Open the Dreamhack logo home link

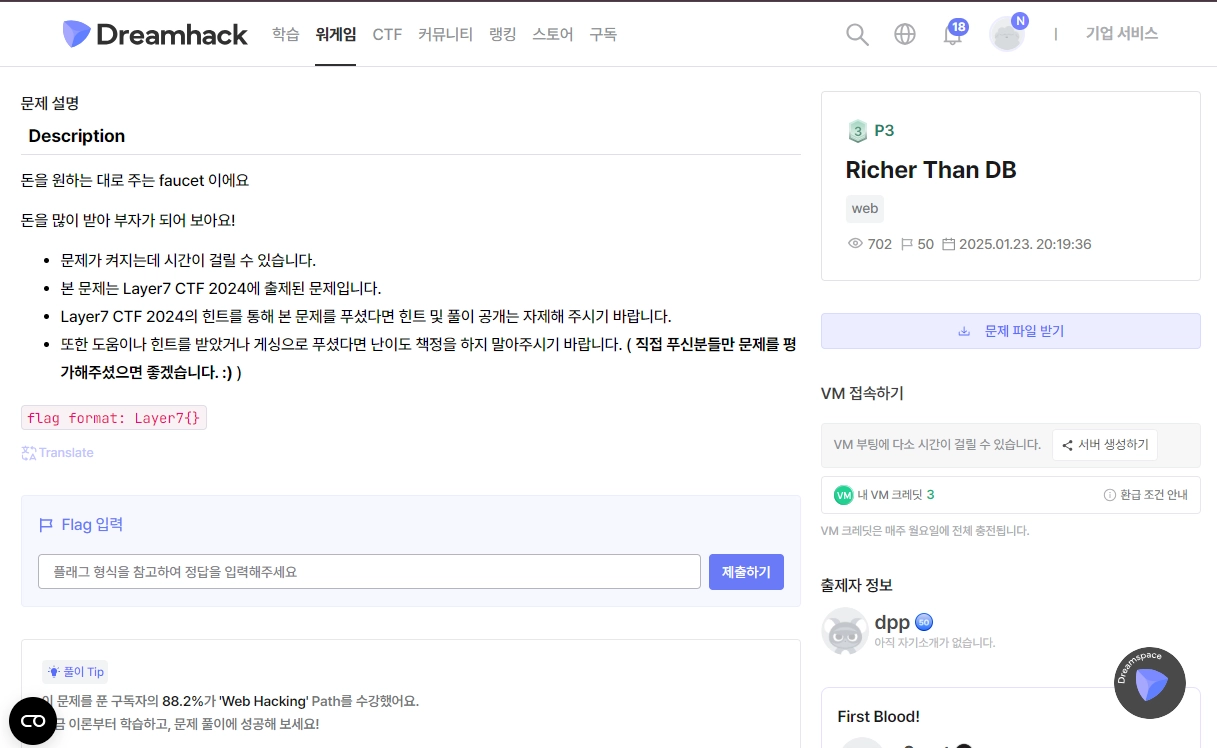pyautogui.click(x=155, y=34)
